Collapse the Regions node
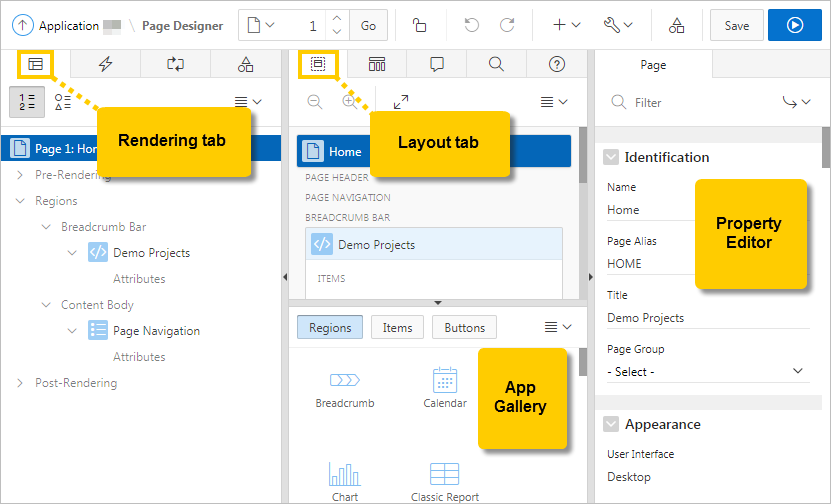831x504 pixels. [20, 201]
